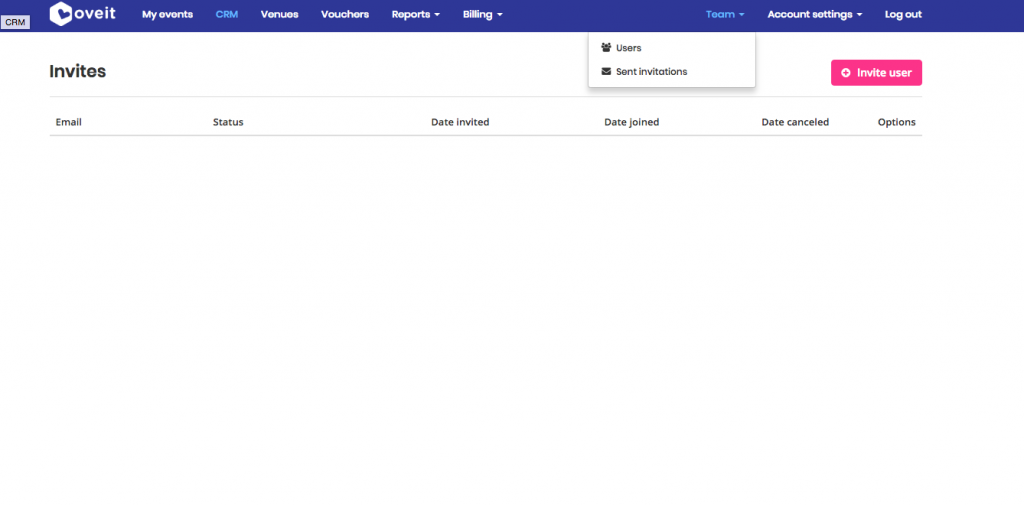The width and height of the screenshot is (1024, 505).
Task: Click the plus icon on Invite user
Action: tap(846, 73)
